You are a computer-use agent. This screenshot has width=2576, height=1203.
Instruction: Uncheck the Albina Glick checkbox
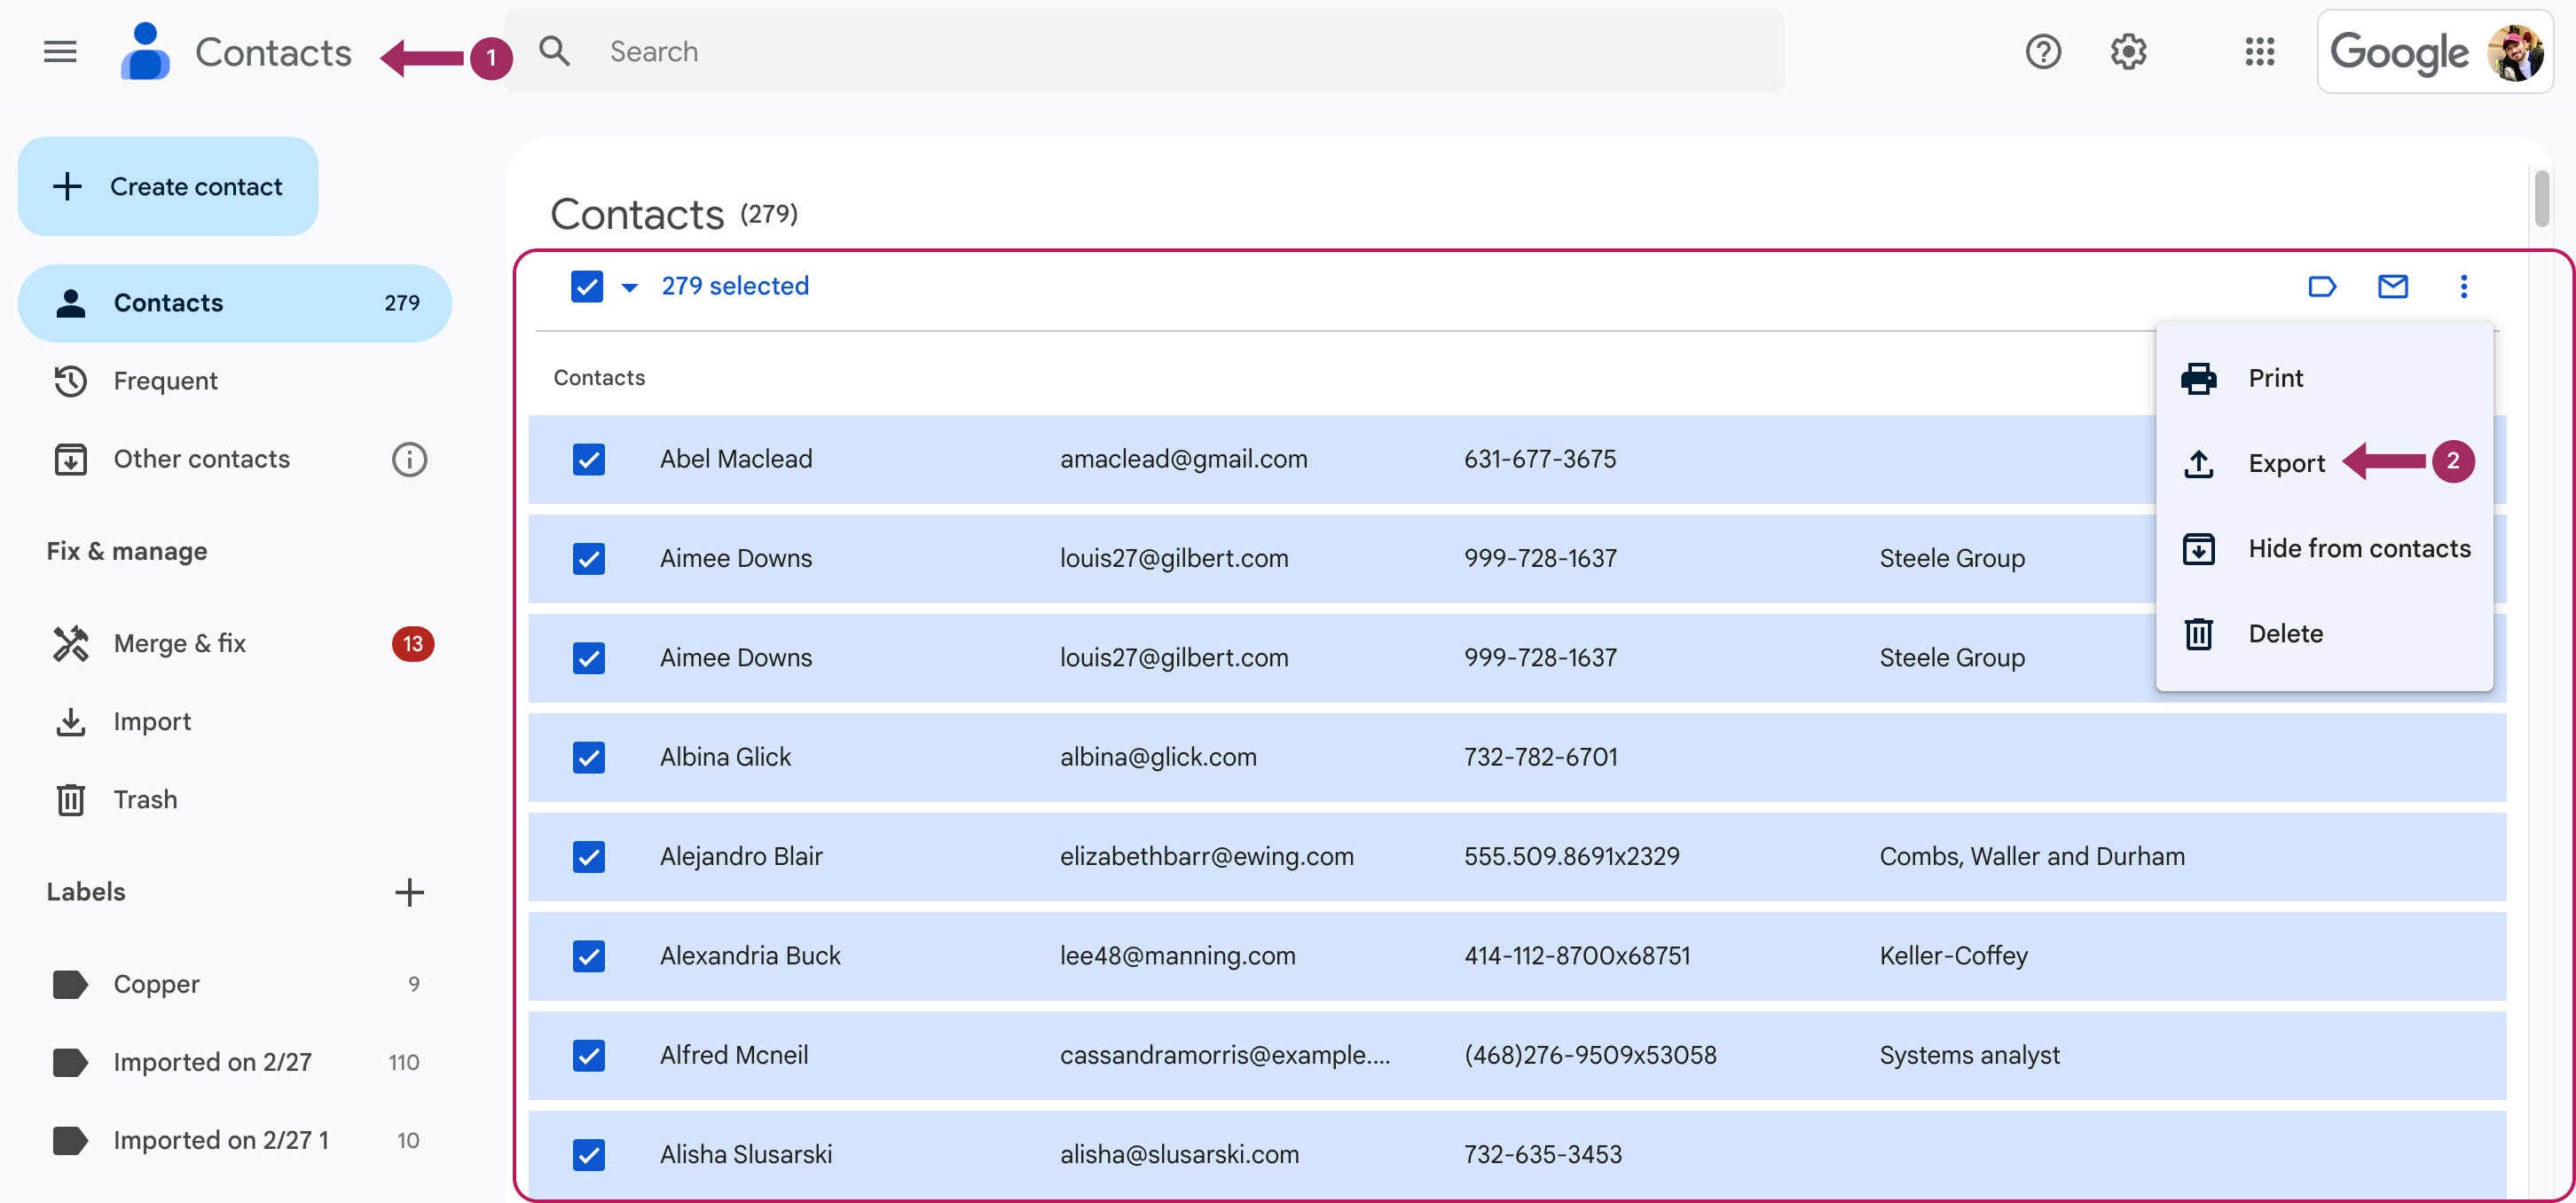tap(588, 758)
